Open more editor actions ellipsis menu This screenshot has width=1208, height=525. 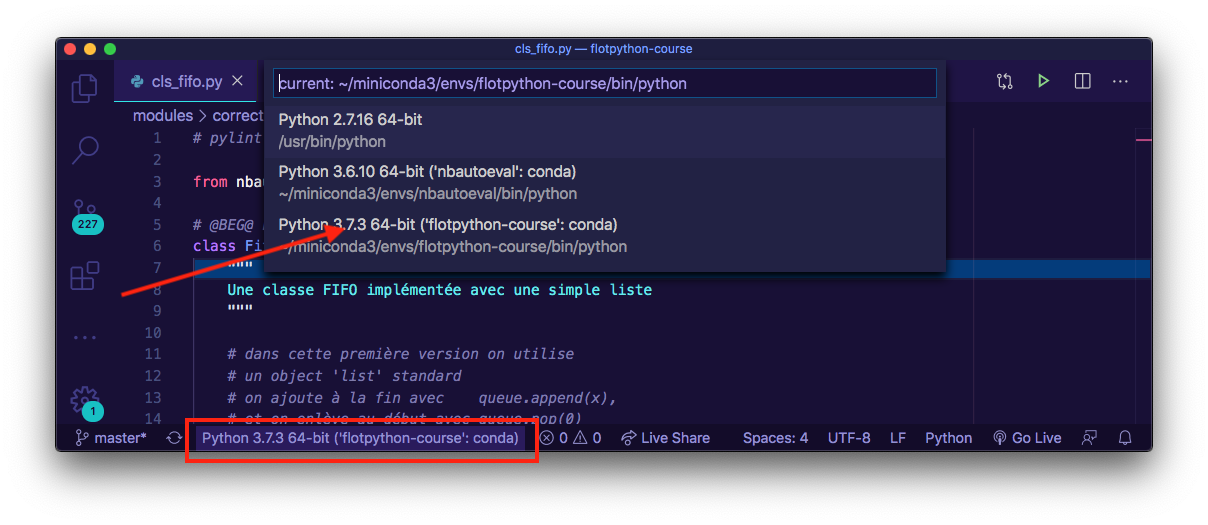tap(1120, 81)
